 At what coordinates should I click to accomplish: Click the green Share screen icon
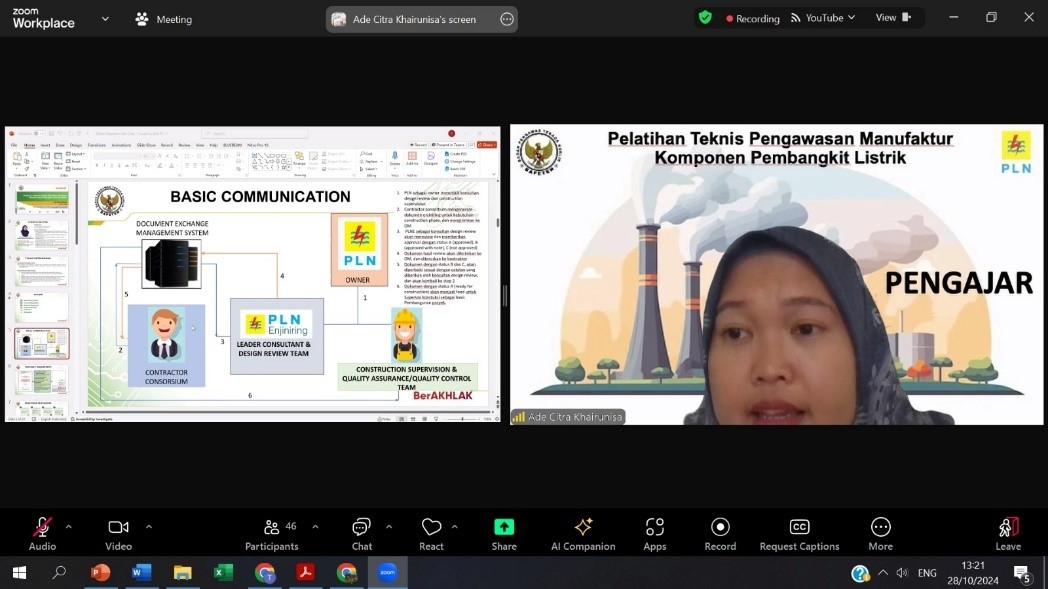tap(504, 527)
